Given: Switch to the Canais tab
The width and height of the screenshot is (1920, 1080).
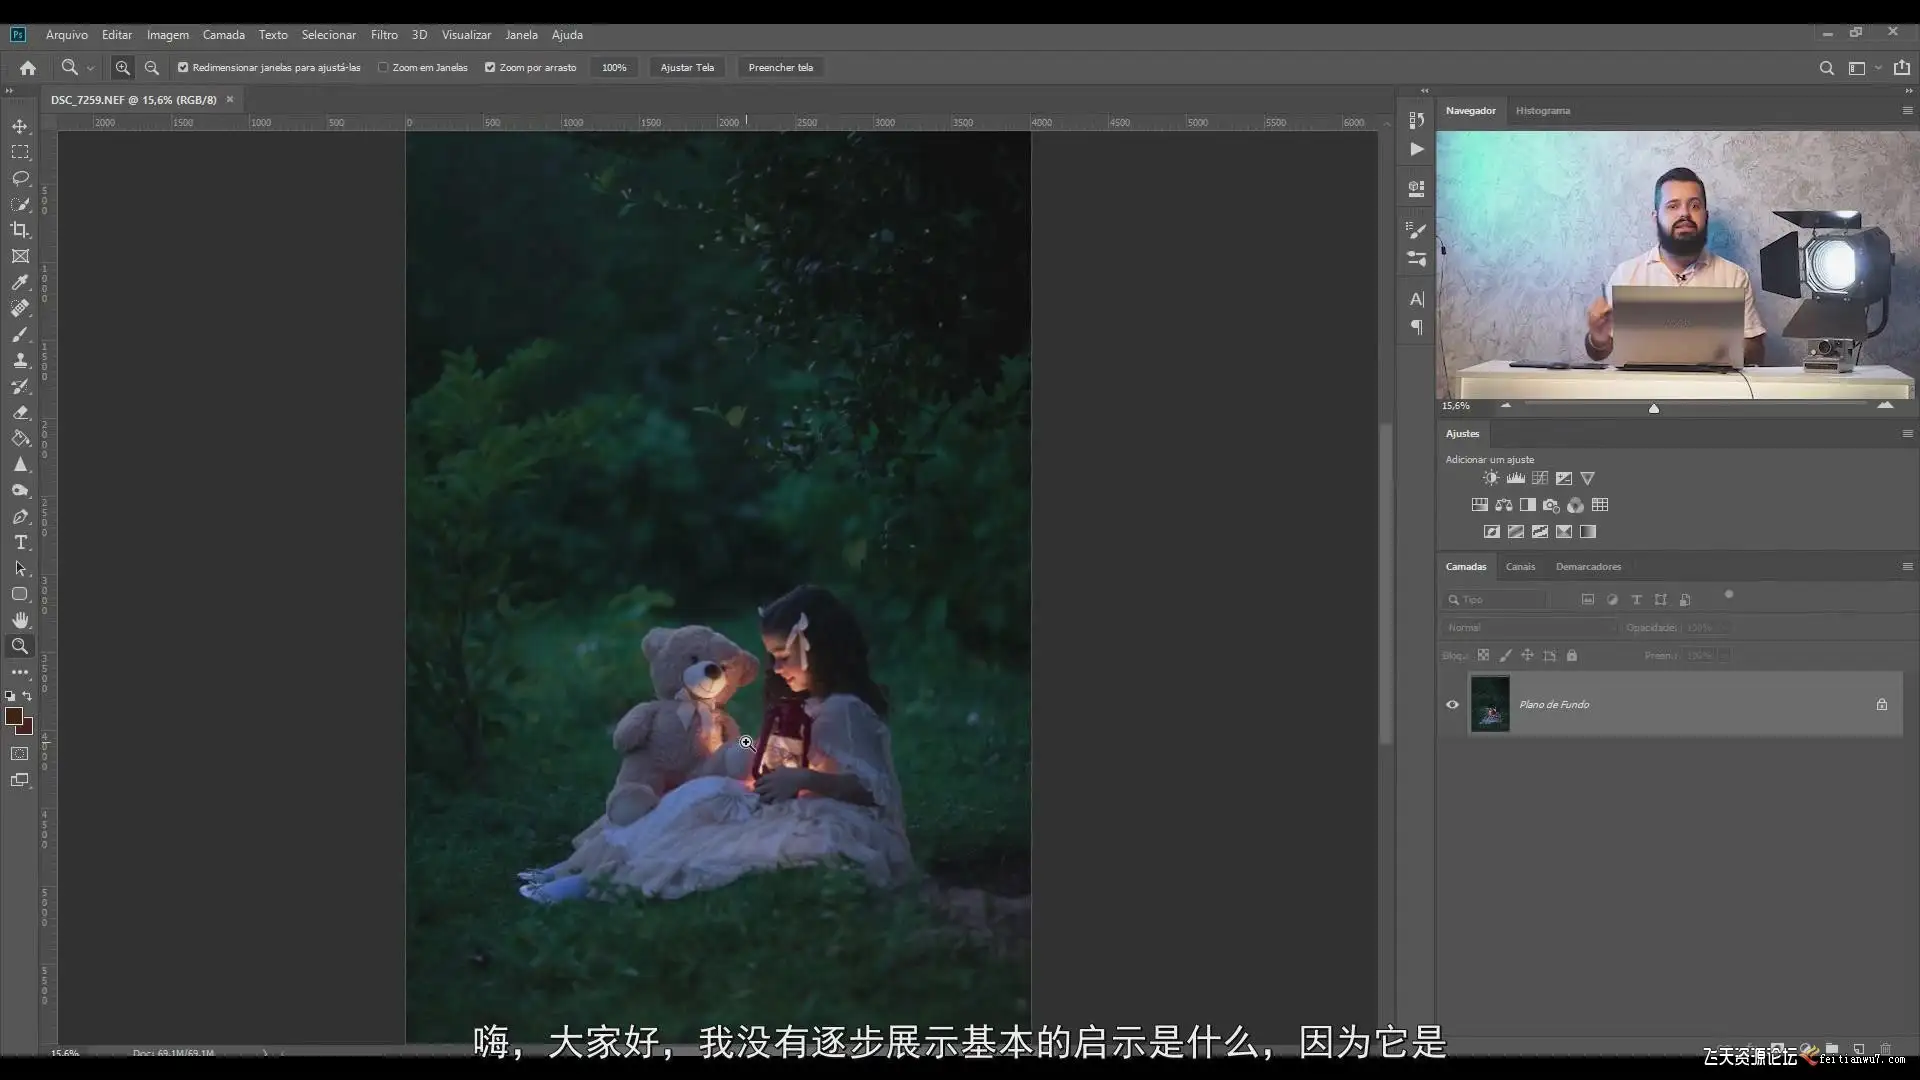Looking at the screenshot, I should click(x=1520, y=567).
